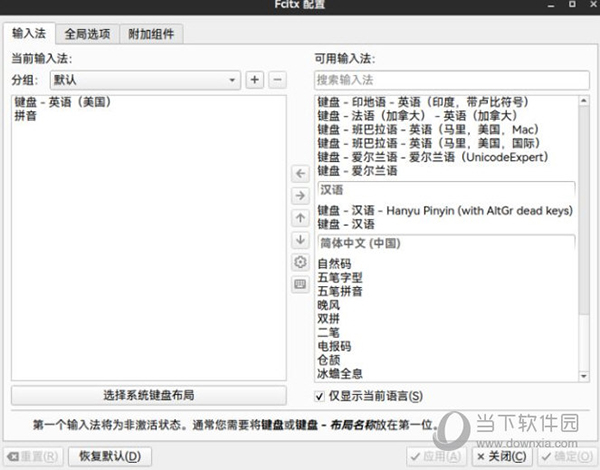600x470 pixels.
Task: Remove the current group with minus button
Action: [x=278, y=80]
